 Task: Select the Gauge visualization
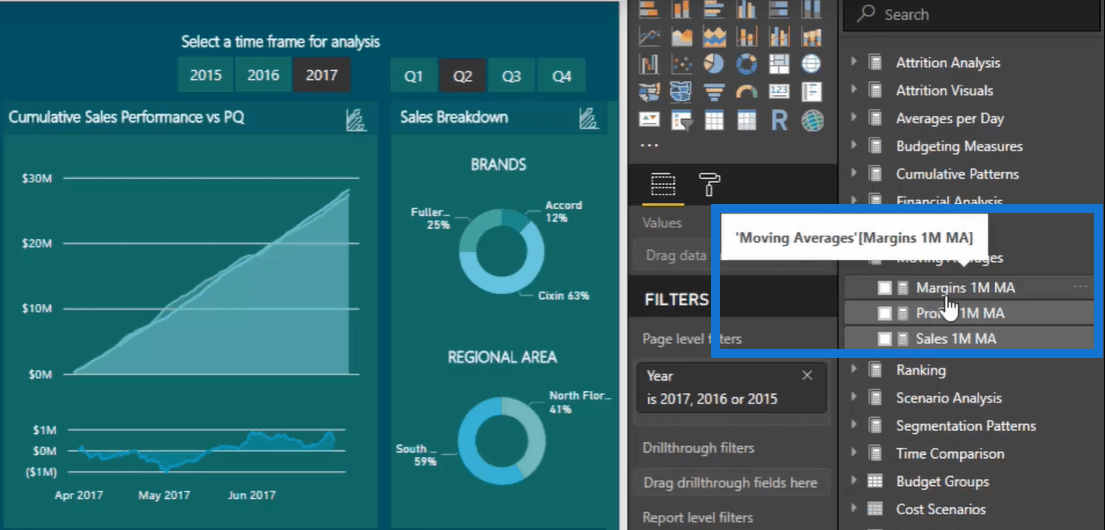point(747,92)
